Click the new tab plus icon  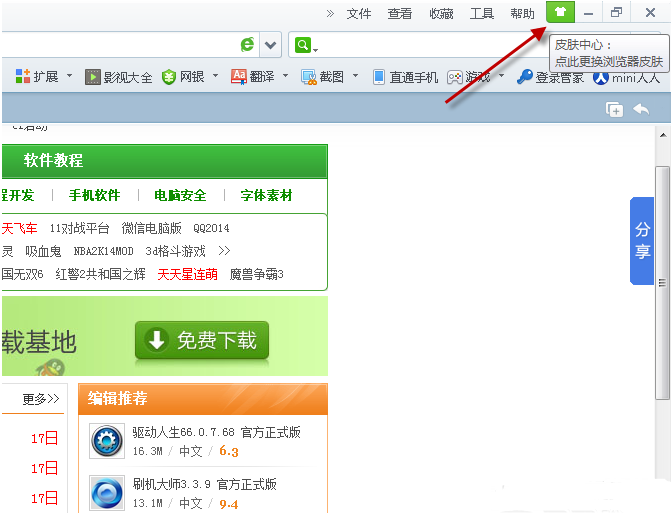(x=615, y=110)
